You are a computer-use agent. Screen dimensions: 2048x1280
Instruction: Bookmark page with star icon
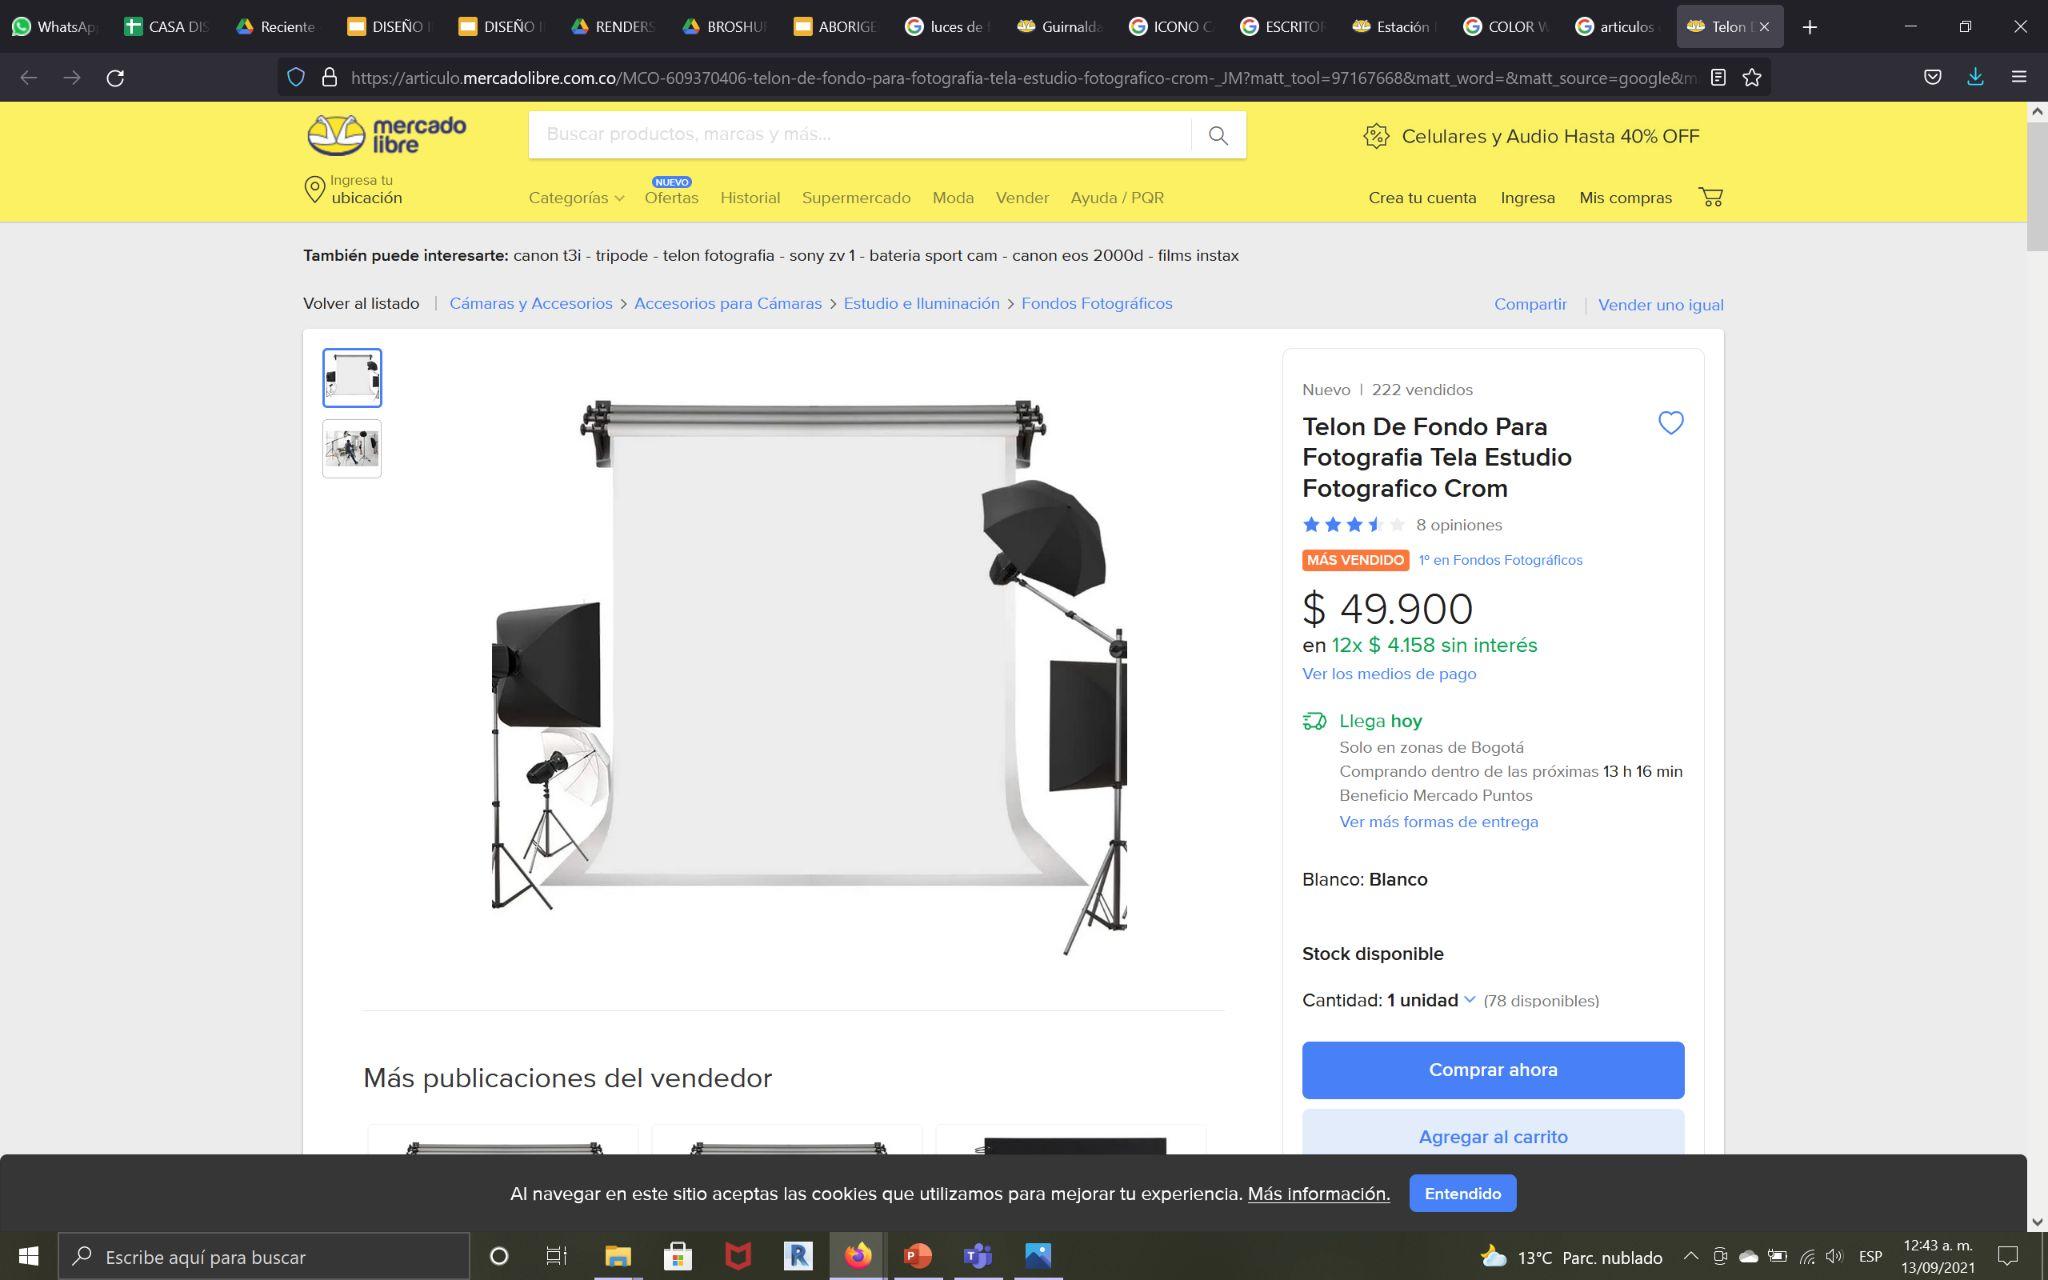pyautogui.click(x=1752, y=77)
